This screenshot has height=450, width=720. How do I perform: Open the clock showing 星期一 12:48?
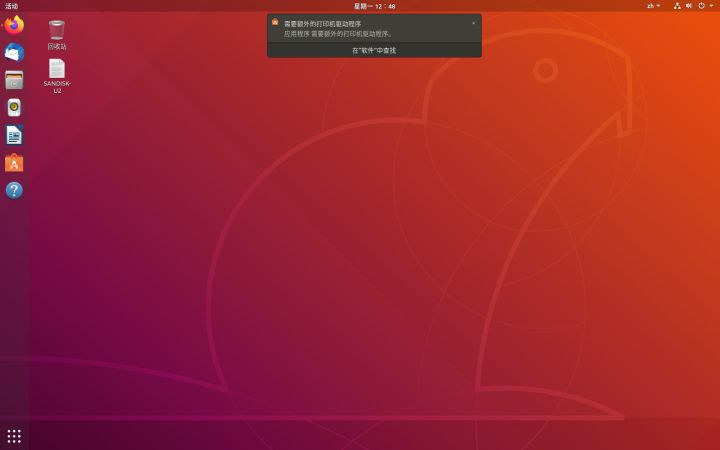click(374, 6)
